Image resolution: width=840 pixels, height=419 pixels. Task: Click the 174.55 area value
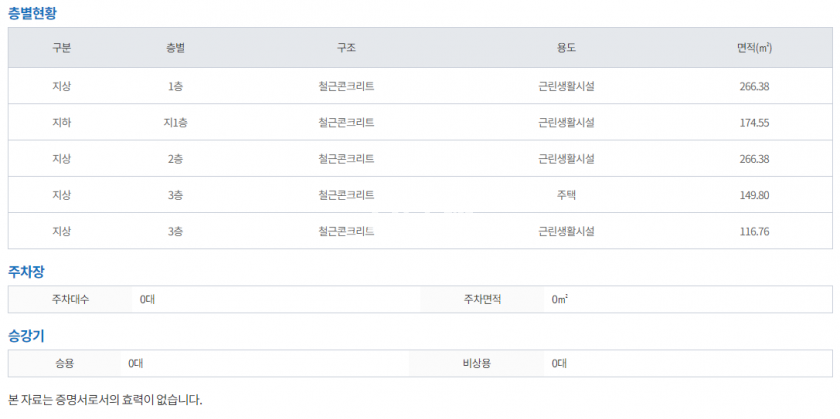[753, 122]
